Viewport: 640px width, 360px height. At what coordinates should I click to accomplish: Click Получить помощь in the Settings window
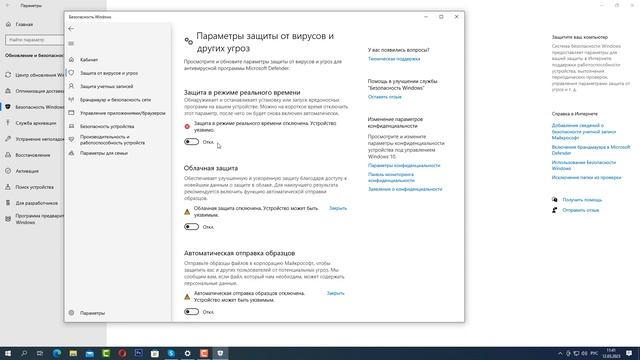click(x=582, y=200)
